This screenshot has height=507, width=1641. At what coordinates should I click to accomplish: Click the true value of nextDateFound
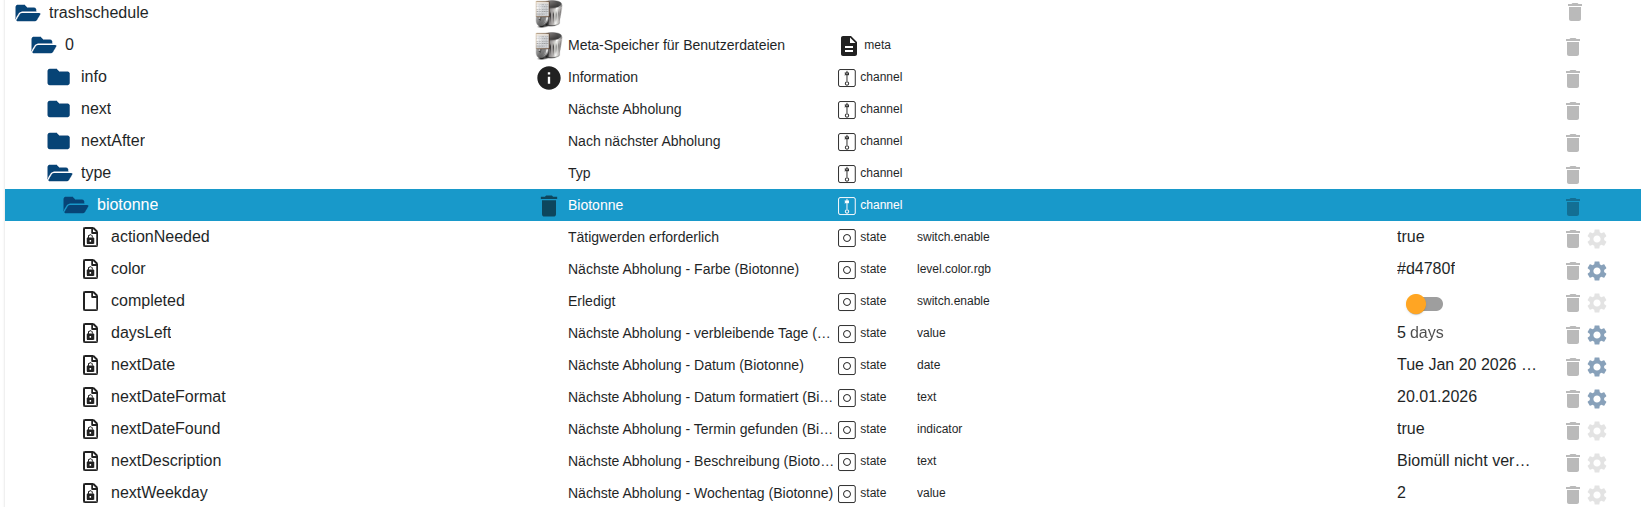pos(1410,429)
